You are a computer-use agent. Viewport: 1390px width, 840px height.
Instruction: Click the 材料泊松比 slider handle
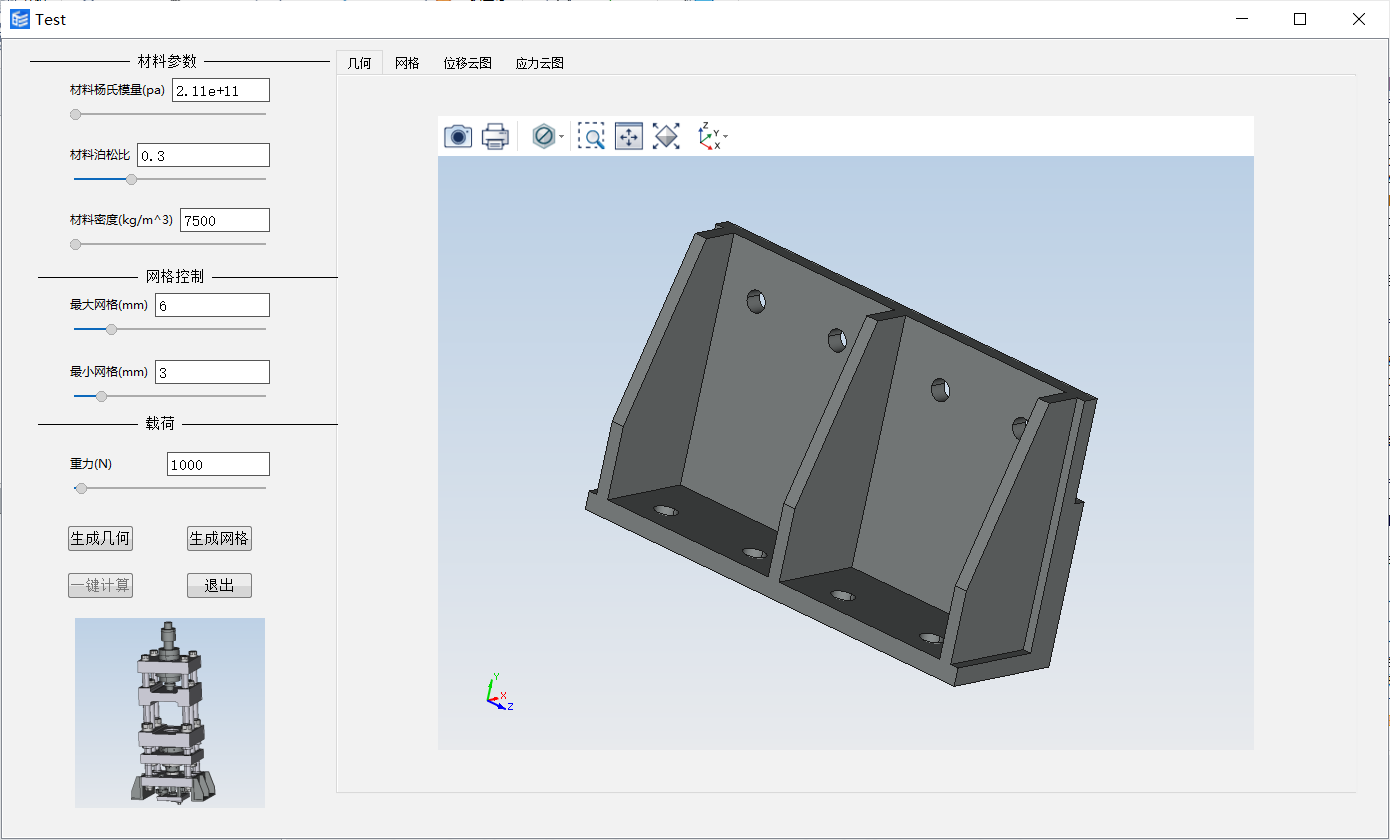[131, 179]
